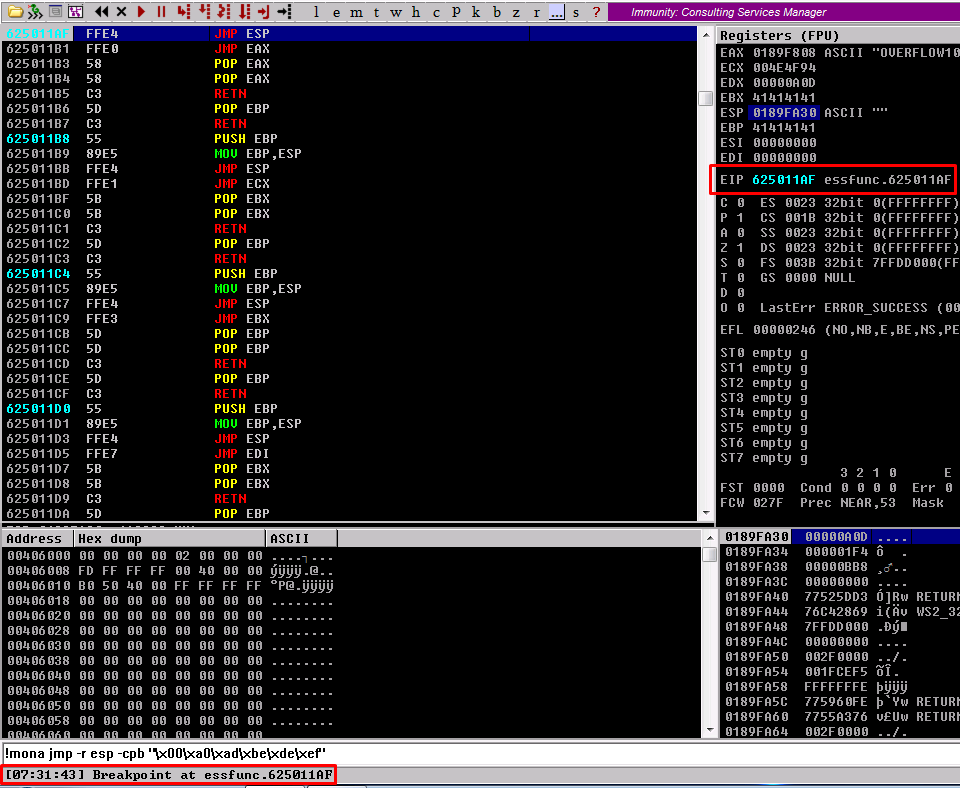Click the Hex dump column header
Image resolution: width=960 pixels, height=788 pixels.
point(170,538)
